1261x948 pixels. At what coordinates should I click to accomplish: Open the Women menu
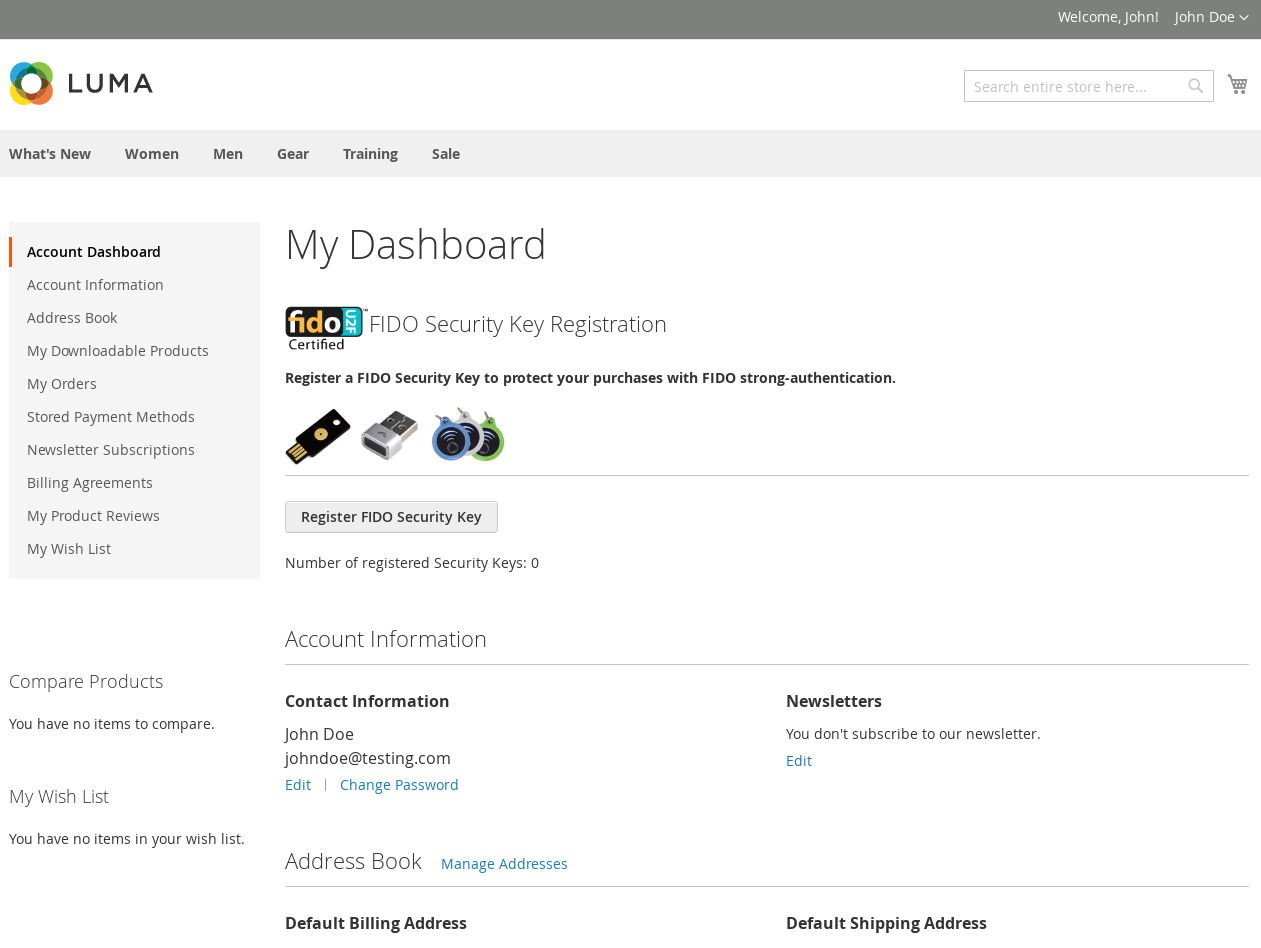152,154
